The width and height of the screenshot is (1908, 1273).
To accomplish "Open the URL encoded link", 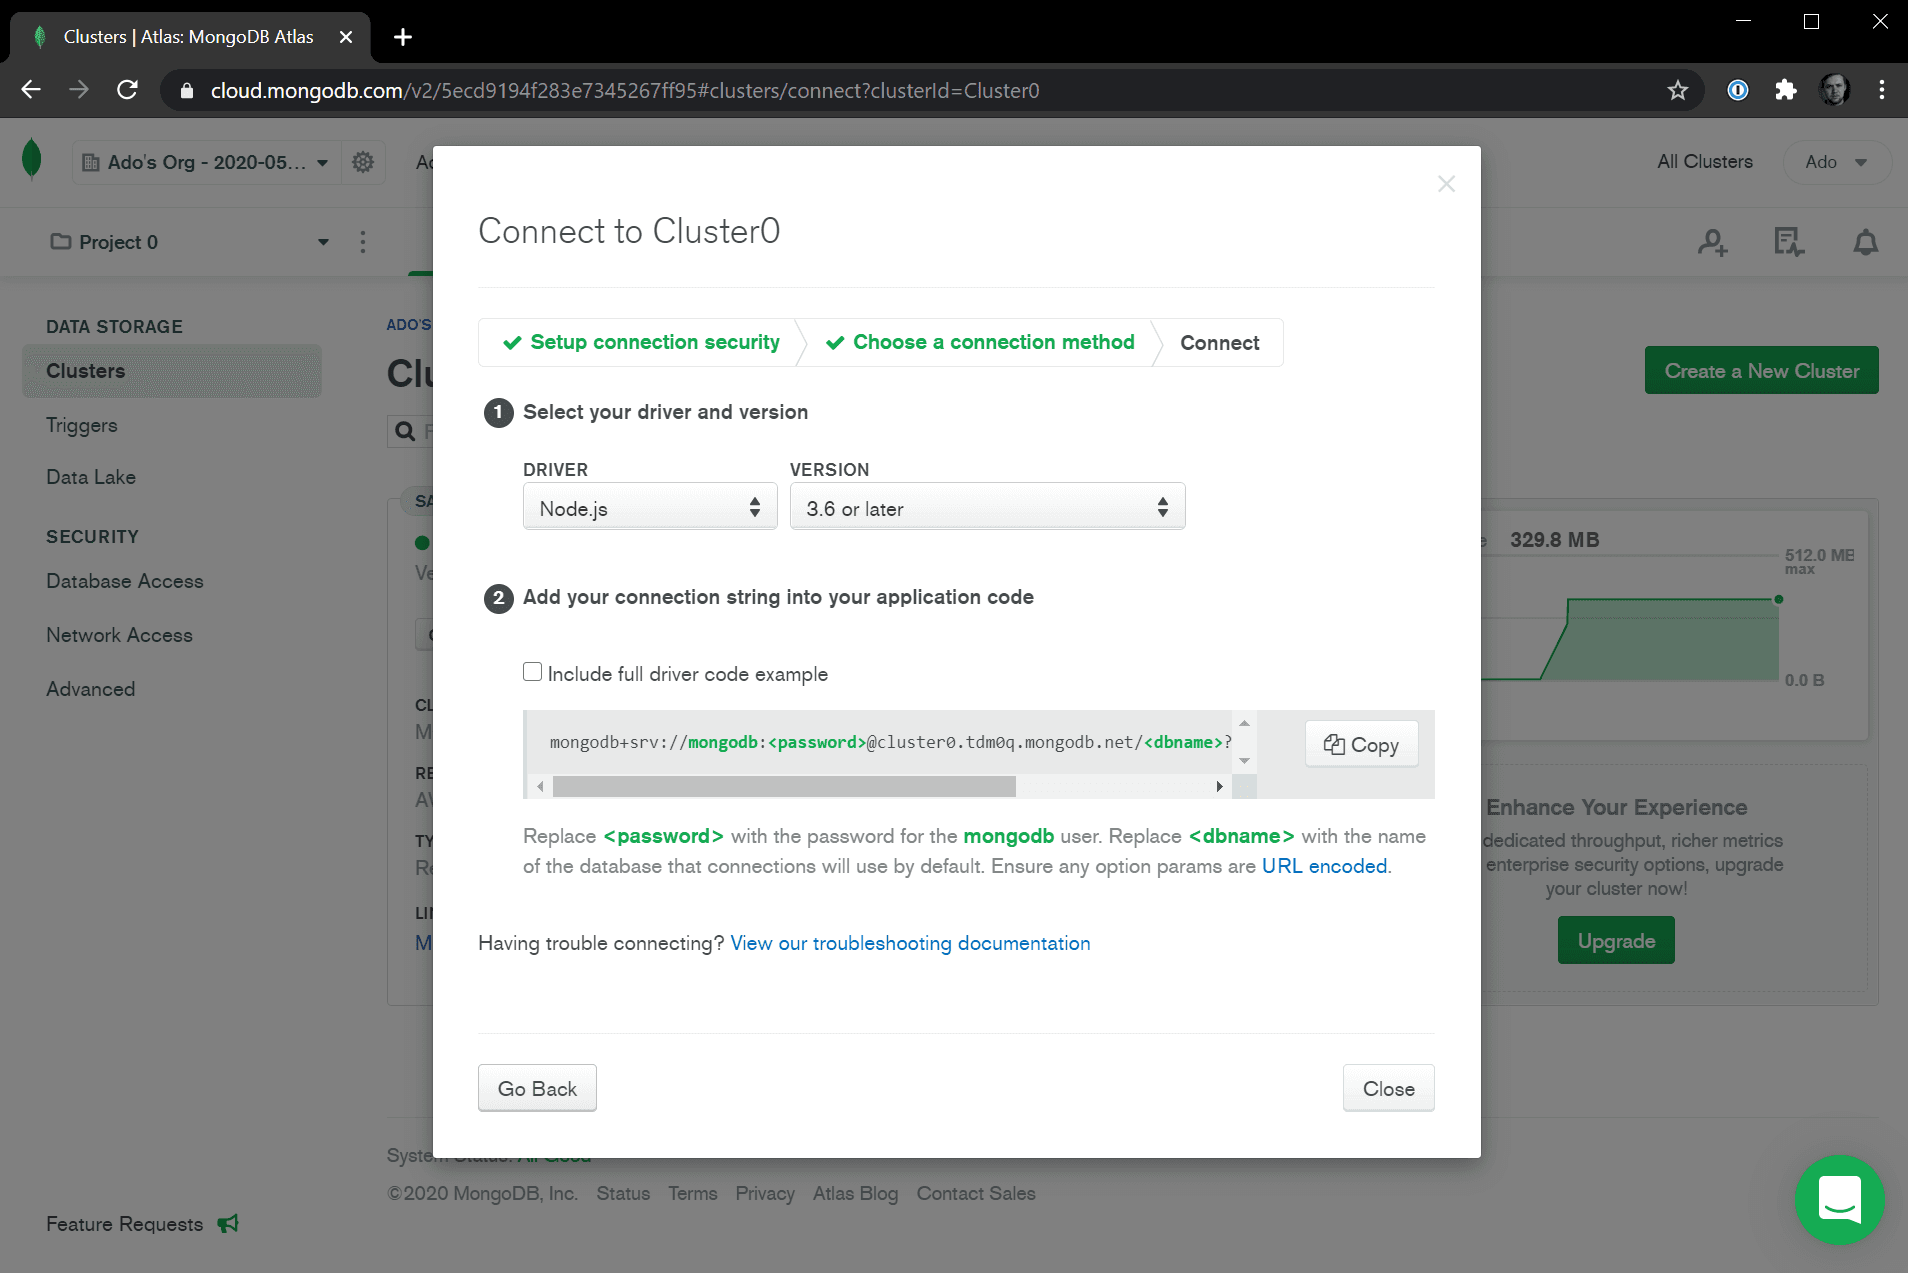I will pos(1324,866).
